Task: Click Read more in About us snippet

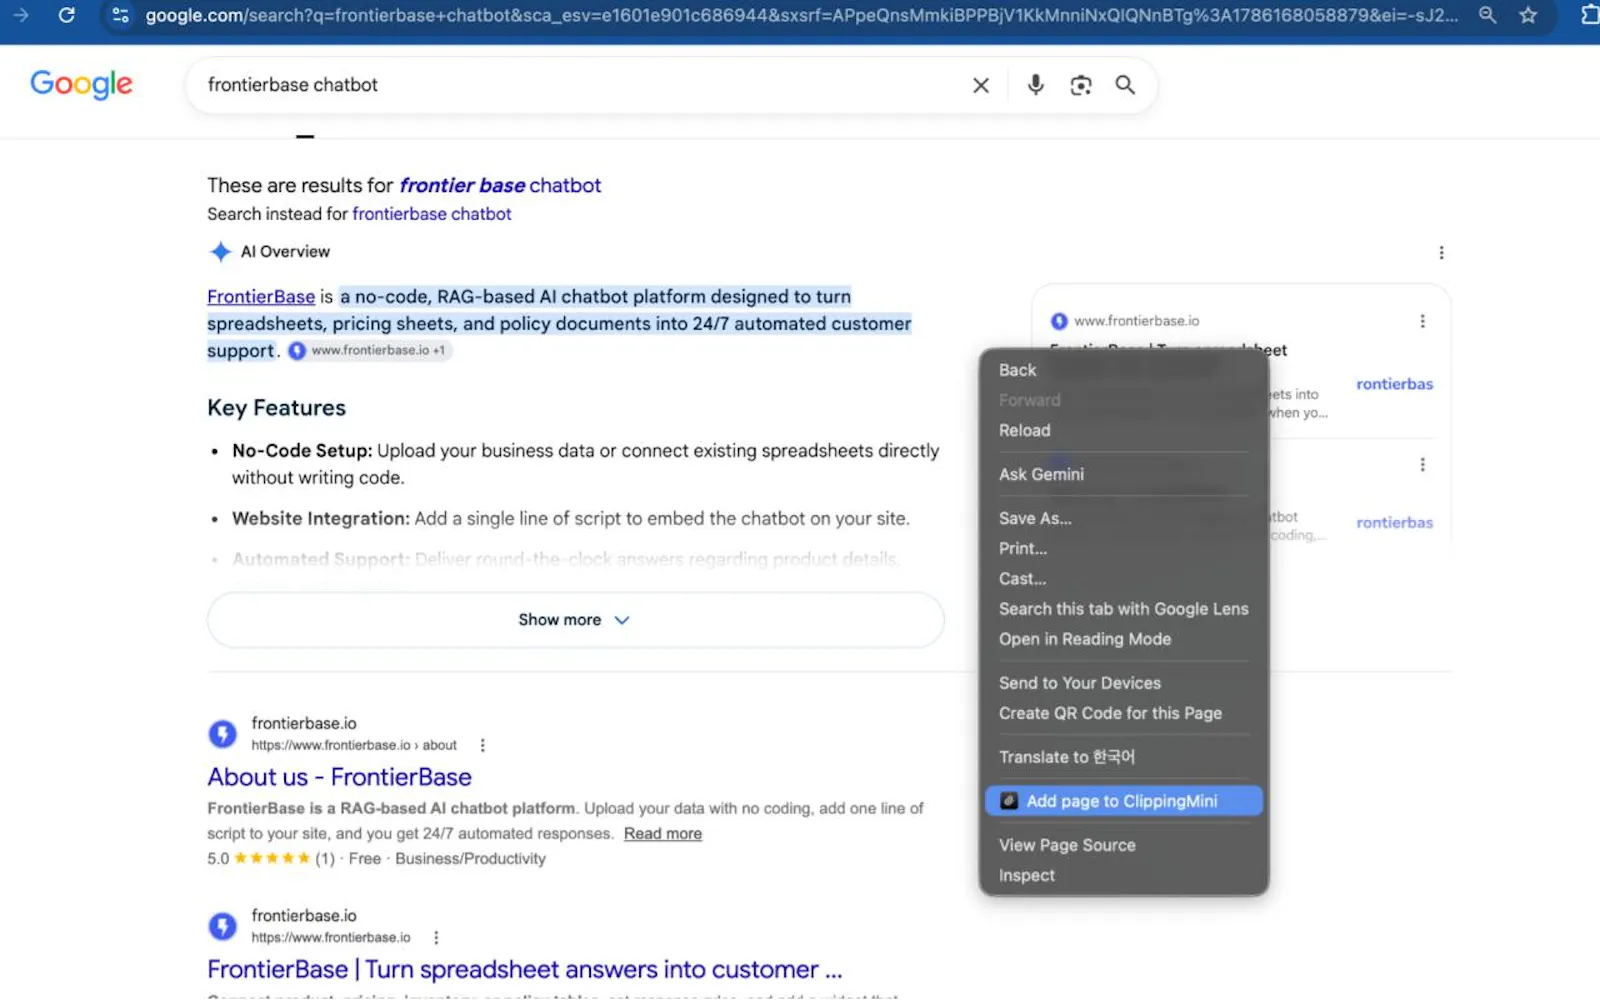Action: pyautogui.click(x=663, y=834)
